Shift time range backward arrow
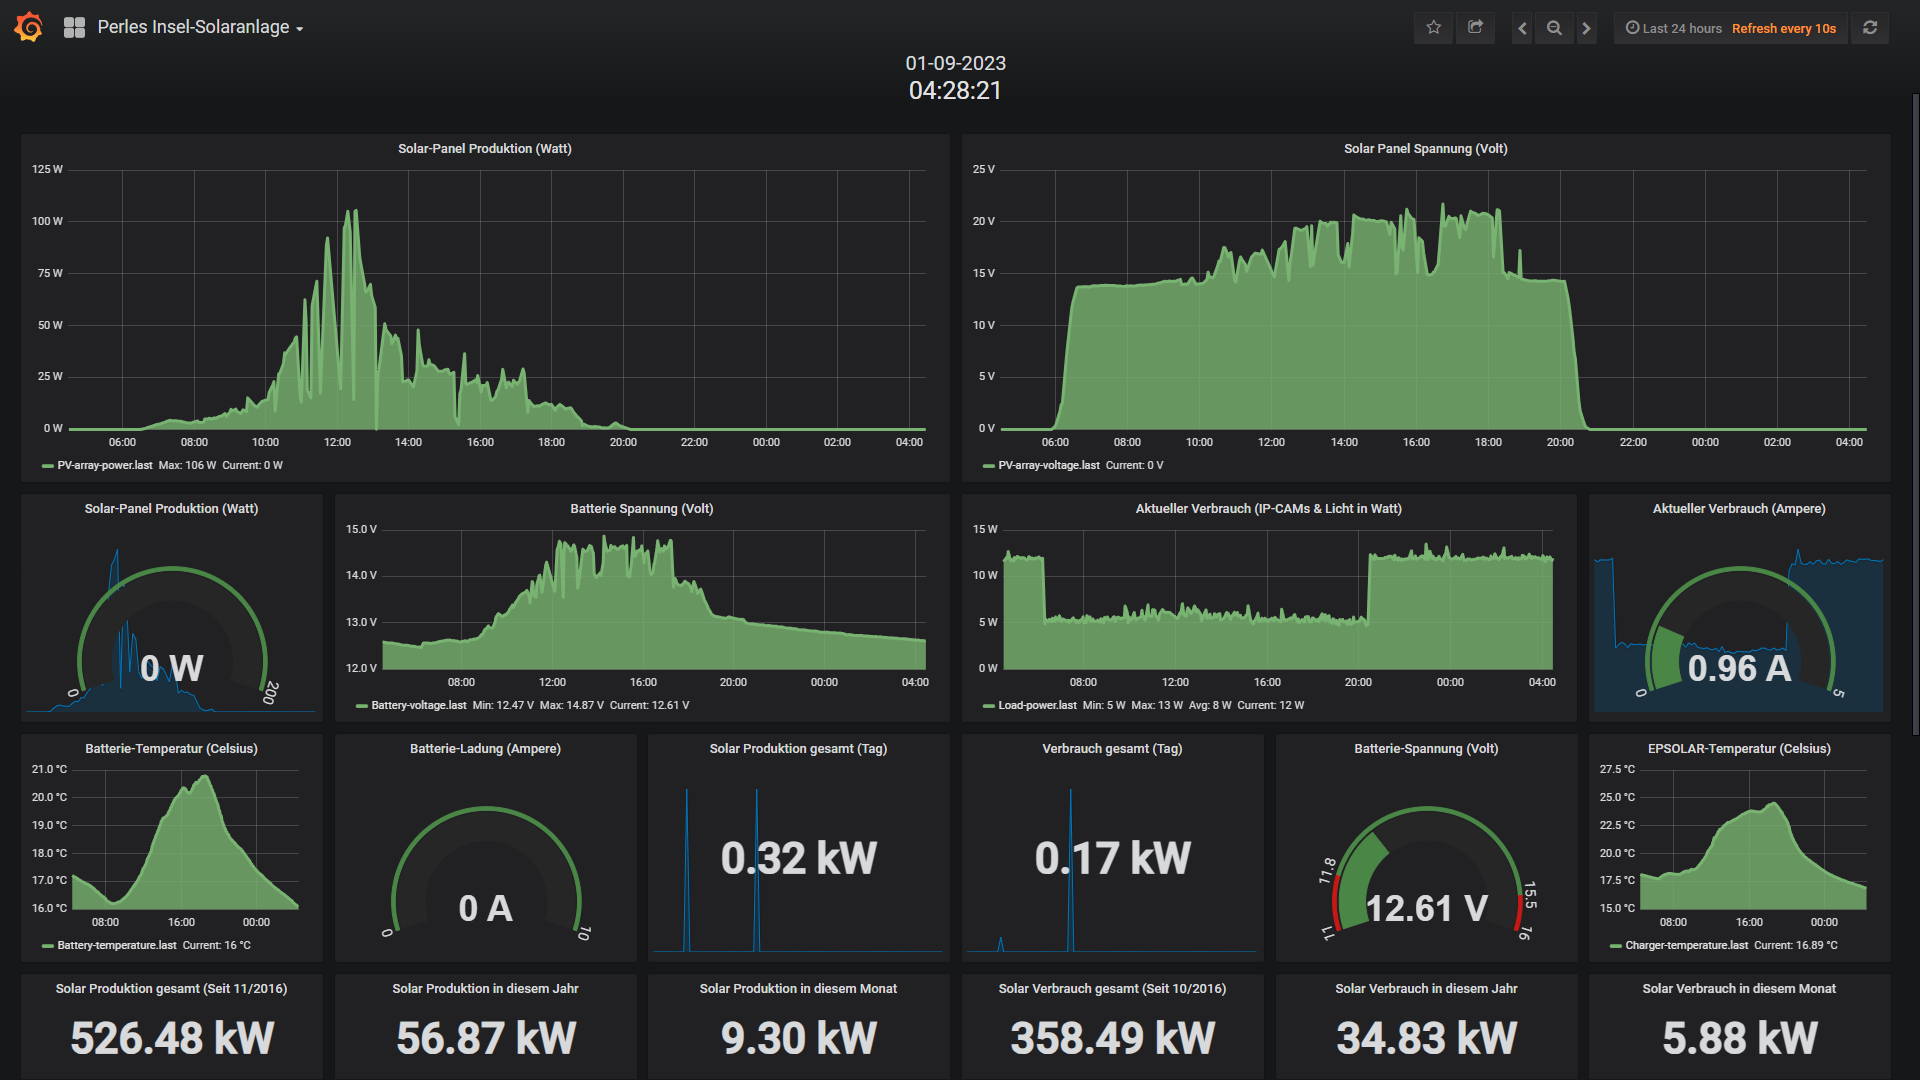 1522,28
